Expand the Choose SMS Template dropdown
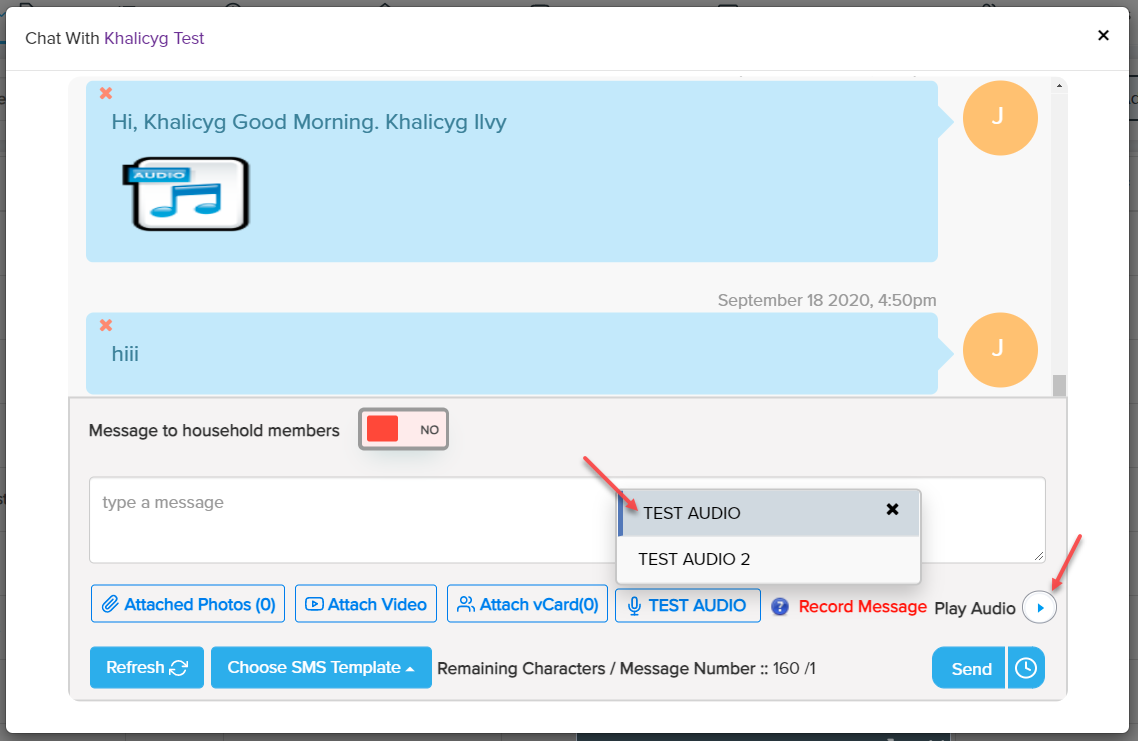The image size is (1138, 741). 321,667
